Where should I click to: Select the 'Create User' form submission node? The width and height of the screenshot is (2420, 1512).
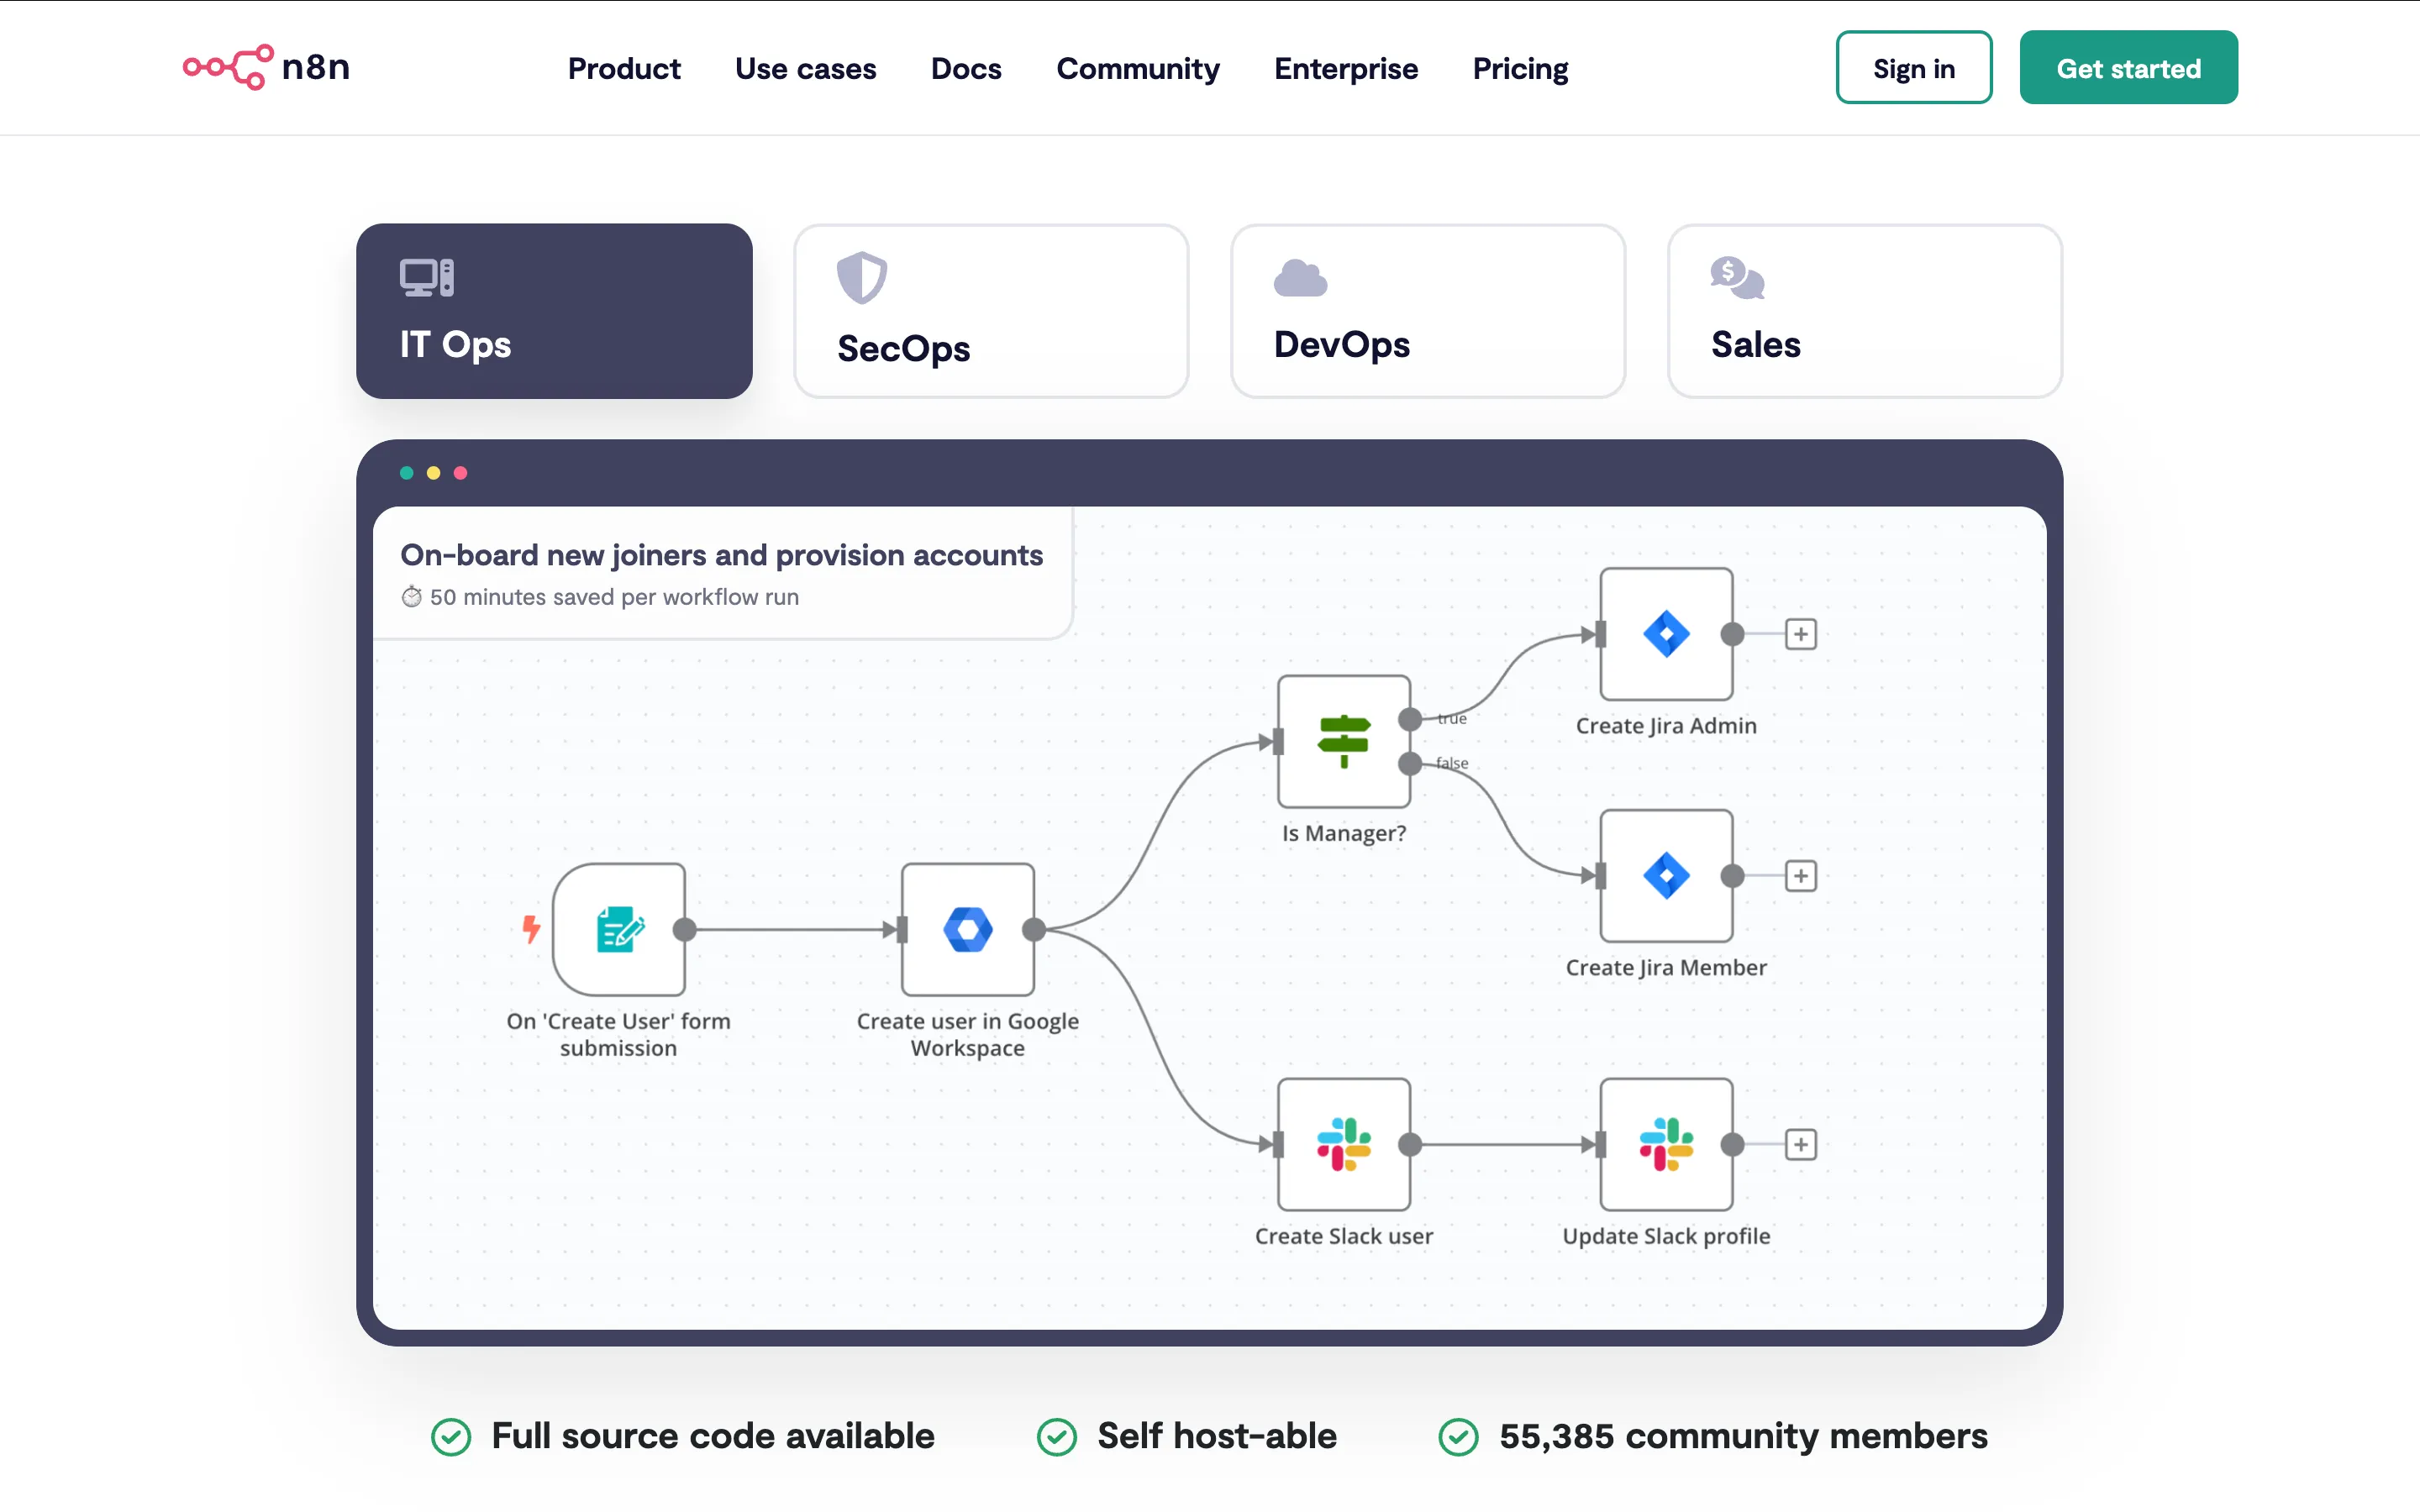pyautogui.click(x=619, y=930)
